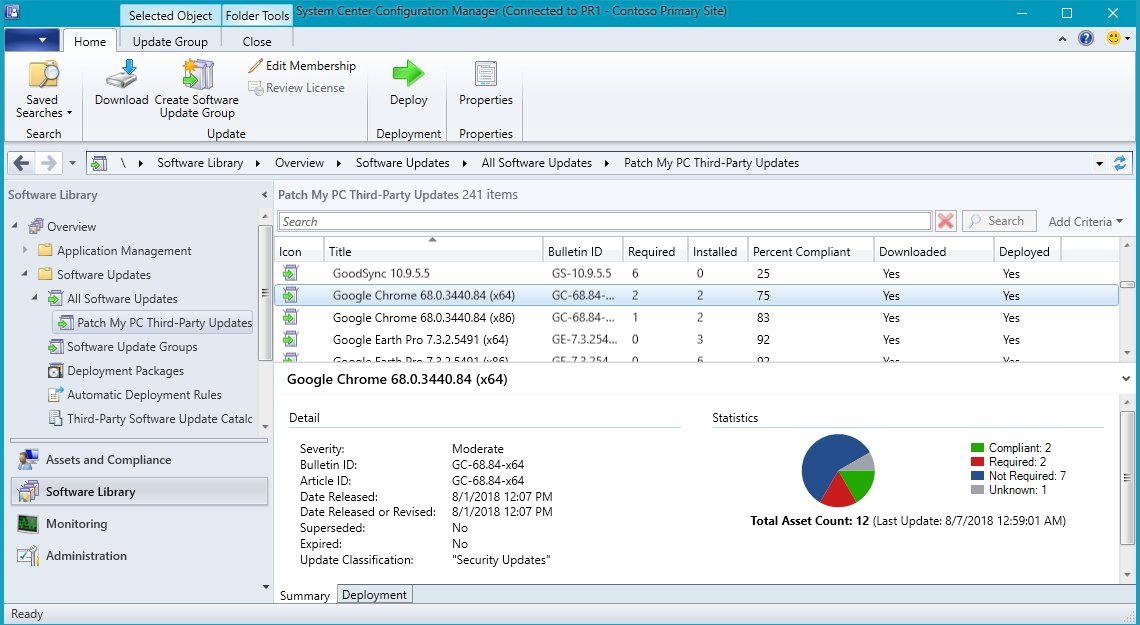Open Application Management folder
Image resolution: width=1140 pixels, height=625 pixels.
pos(124,251)
